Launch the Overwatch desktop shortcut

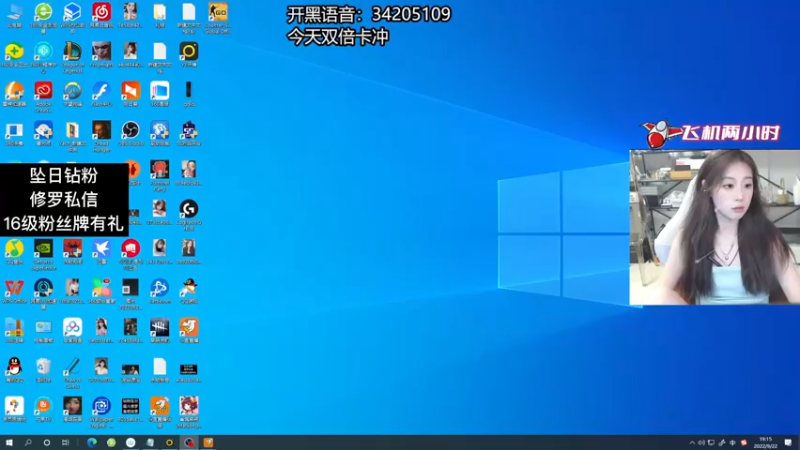point(72,90)
